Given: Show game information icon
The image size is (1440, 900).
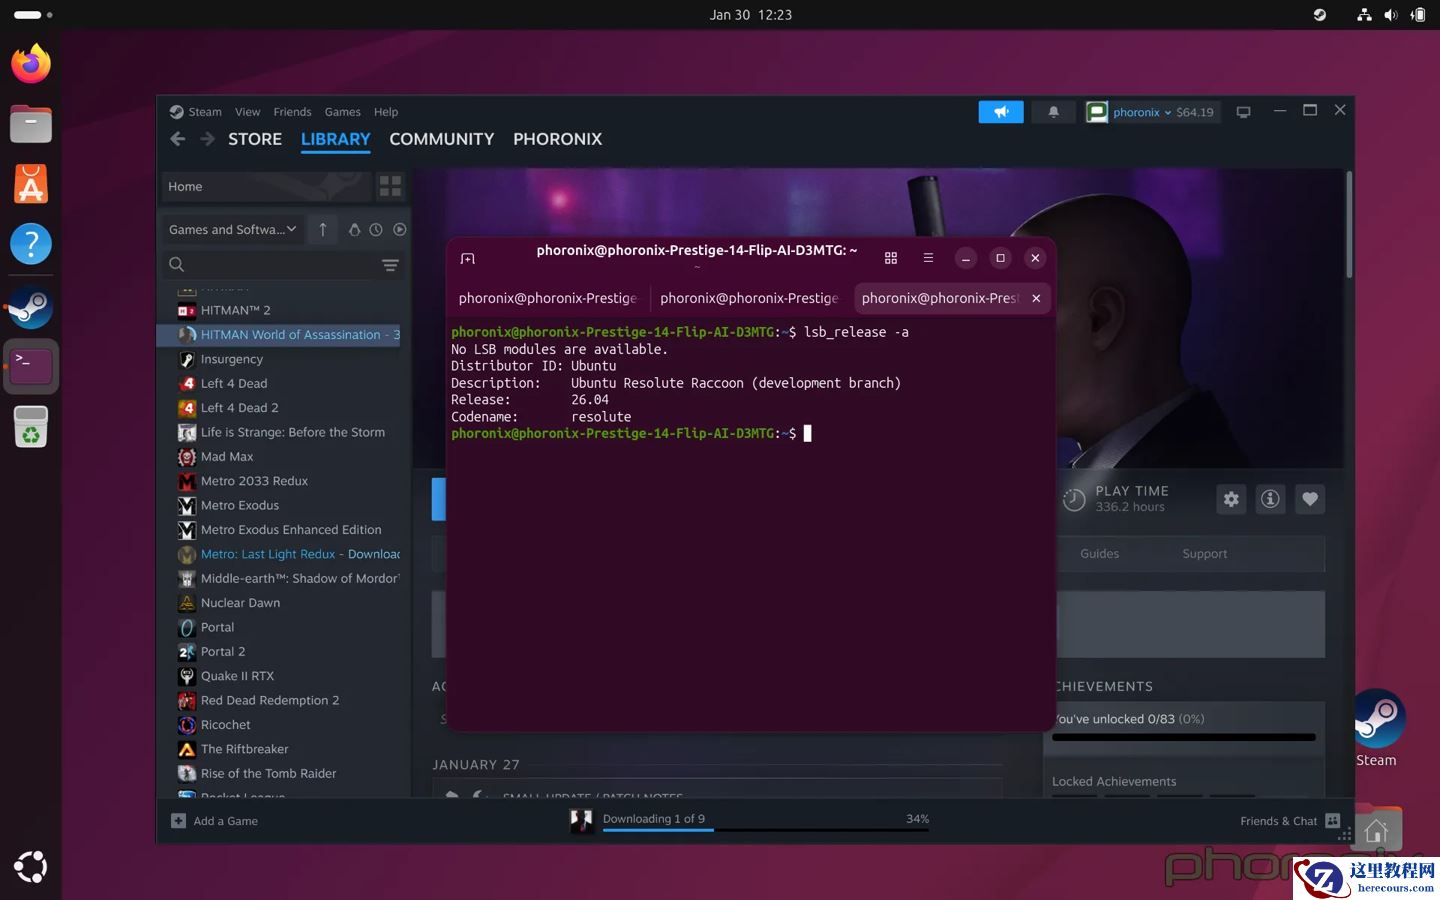Looking at the screenshot, I should click(1270, 499).
